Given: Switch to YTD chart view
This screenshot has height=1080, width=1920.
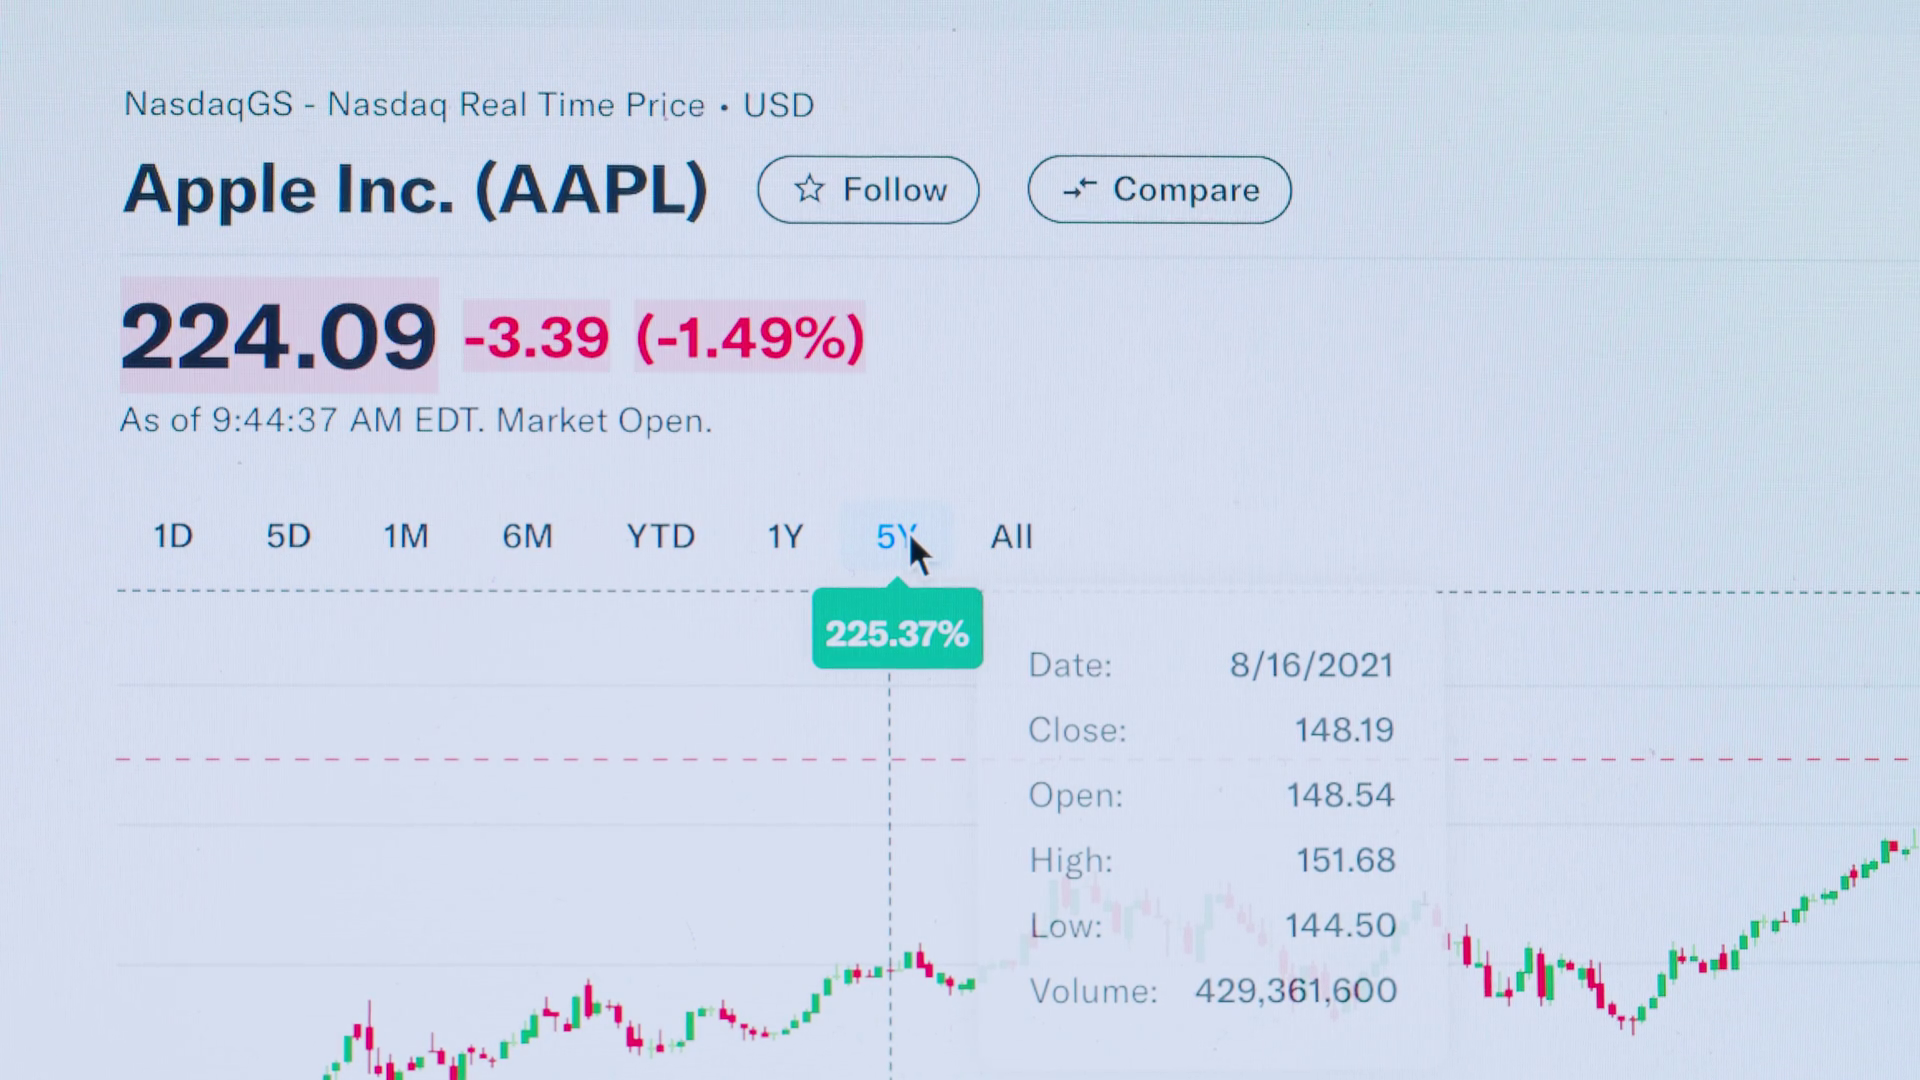Looking at the screenshot, I should click(660, 537).
